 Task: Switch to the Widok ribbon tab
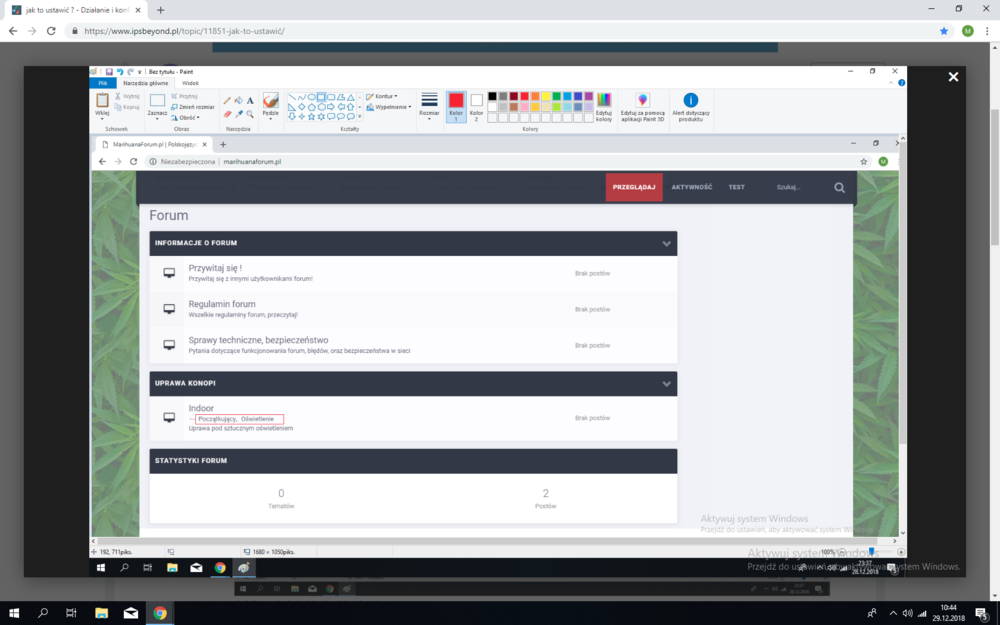(190, 83)
